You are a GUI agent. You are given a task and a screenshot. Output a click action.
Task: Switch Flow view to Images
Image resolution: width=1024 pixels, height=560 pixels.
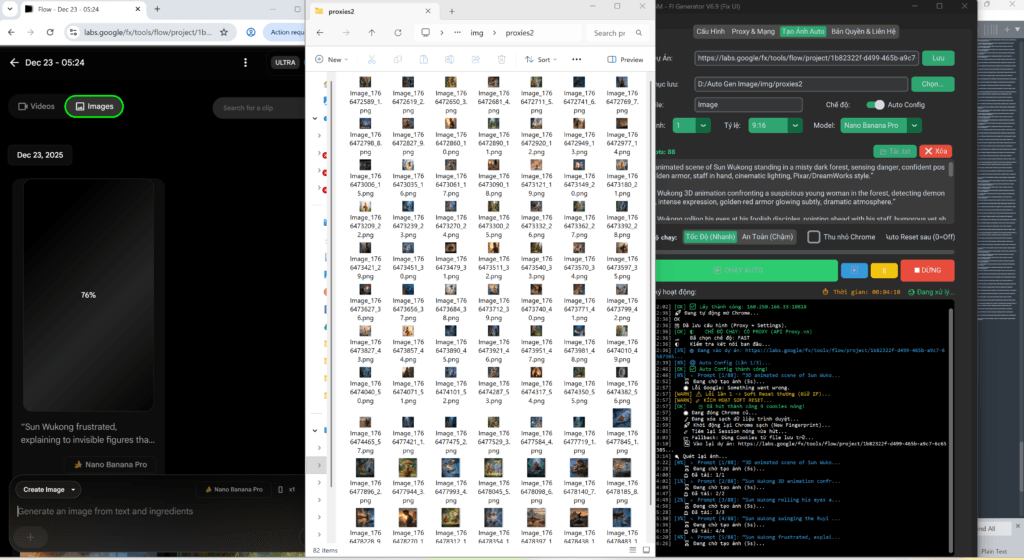(94, 106)
